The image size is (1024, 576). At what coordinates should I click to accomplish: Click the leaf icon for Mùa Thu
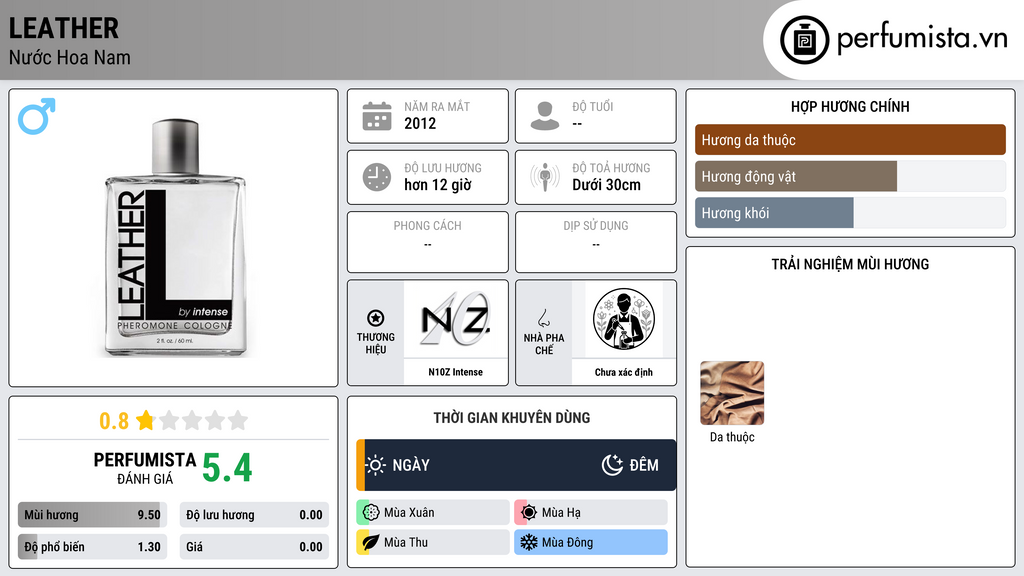(371, 542)
